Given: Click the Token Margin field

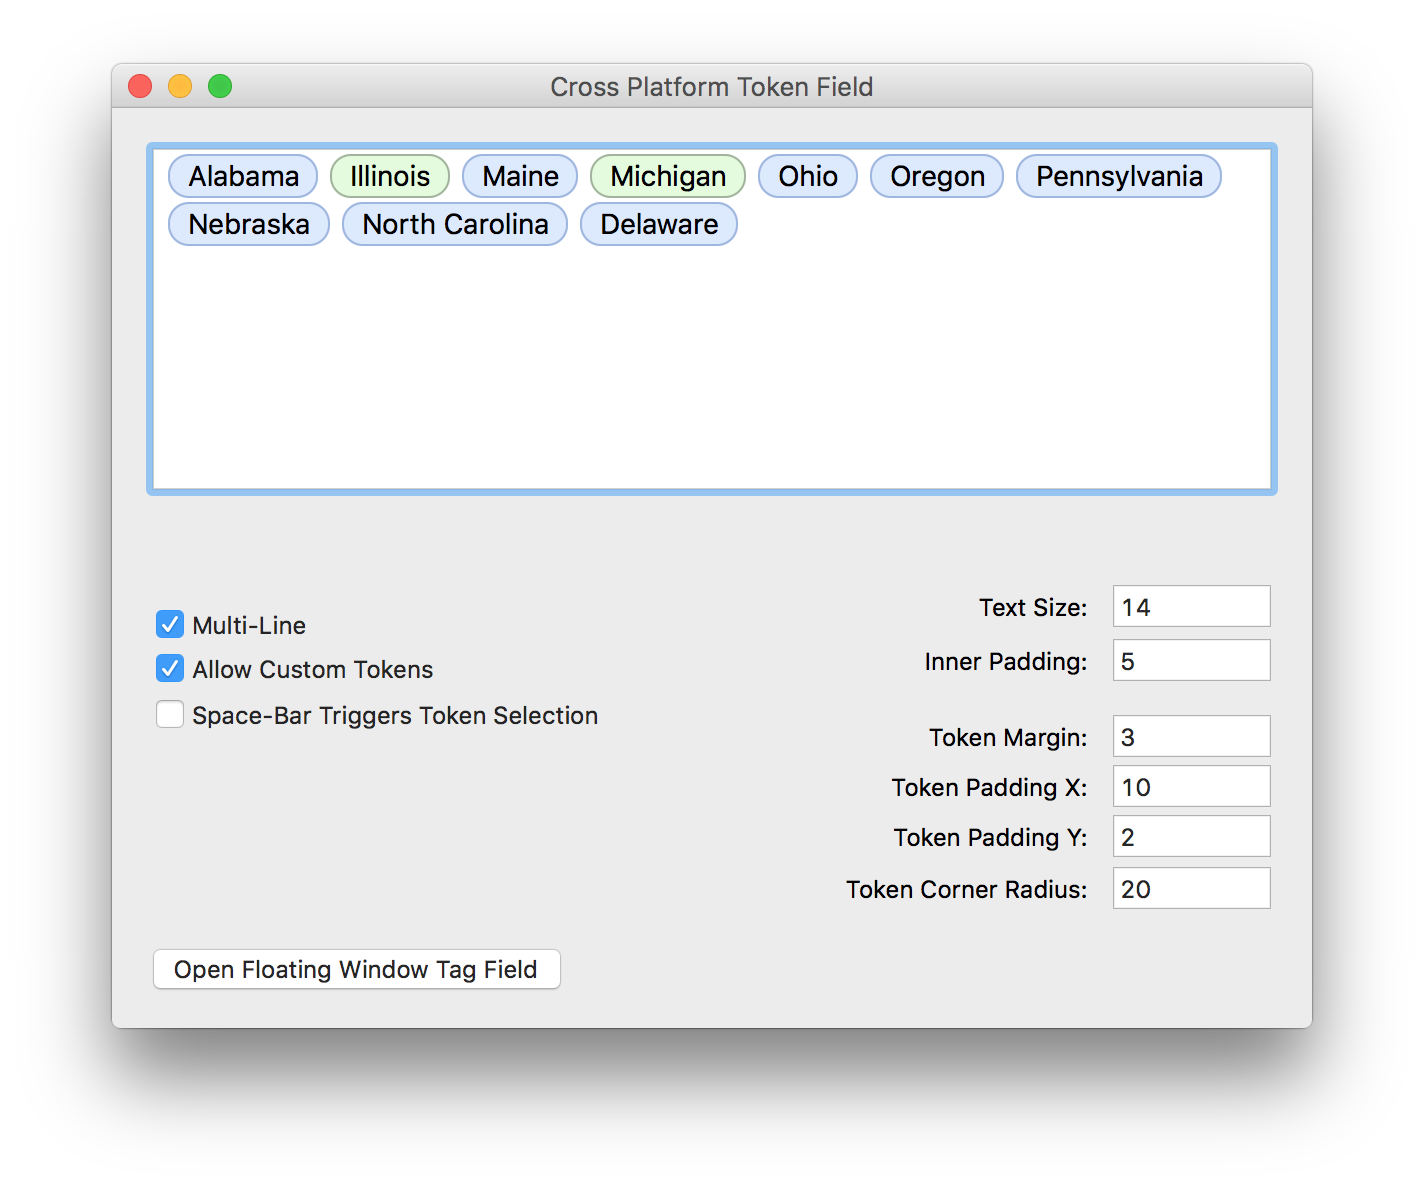Looking at the screenshot, I should point(1192,736).
